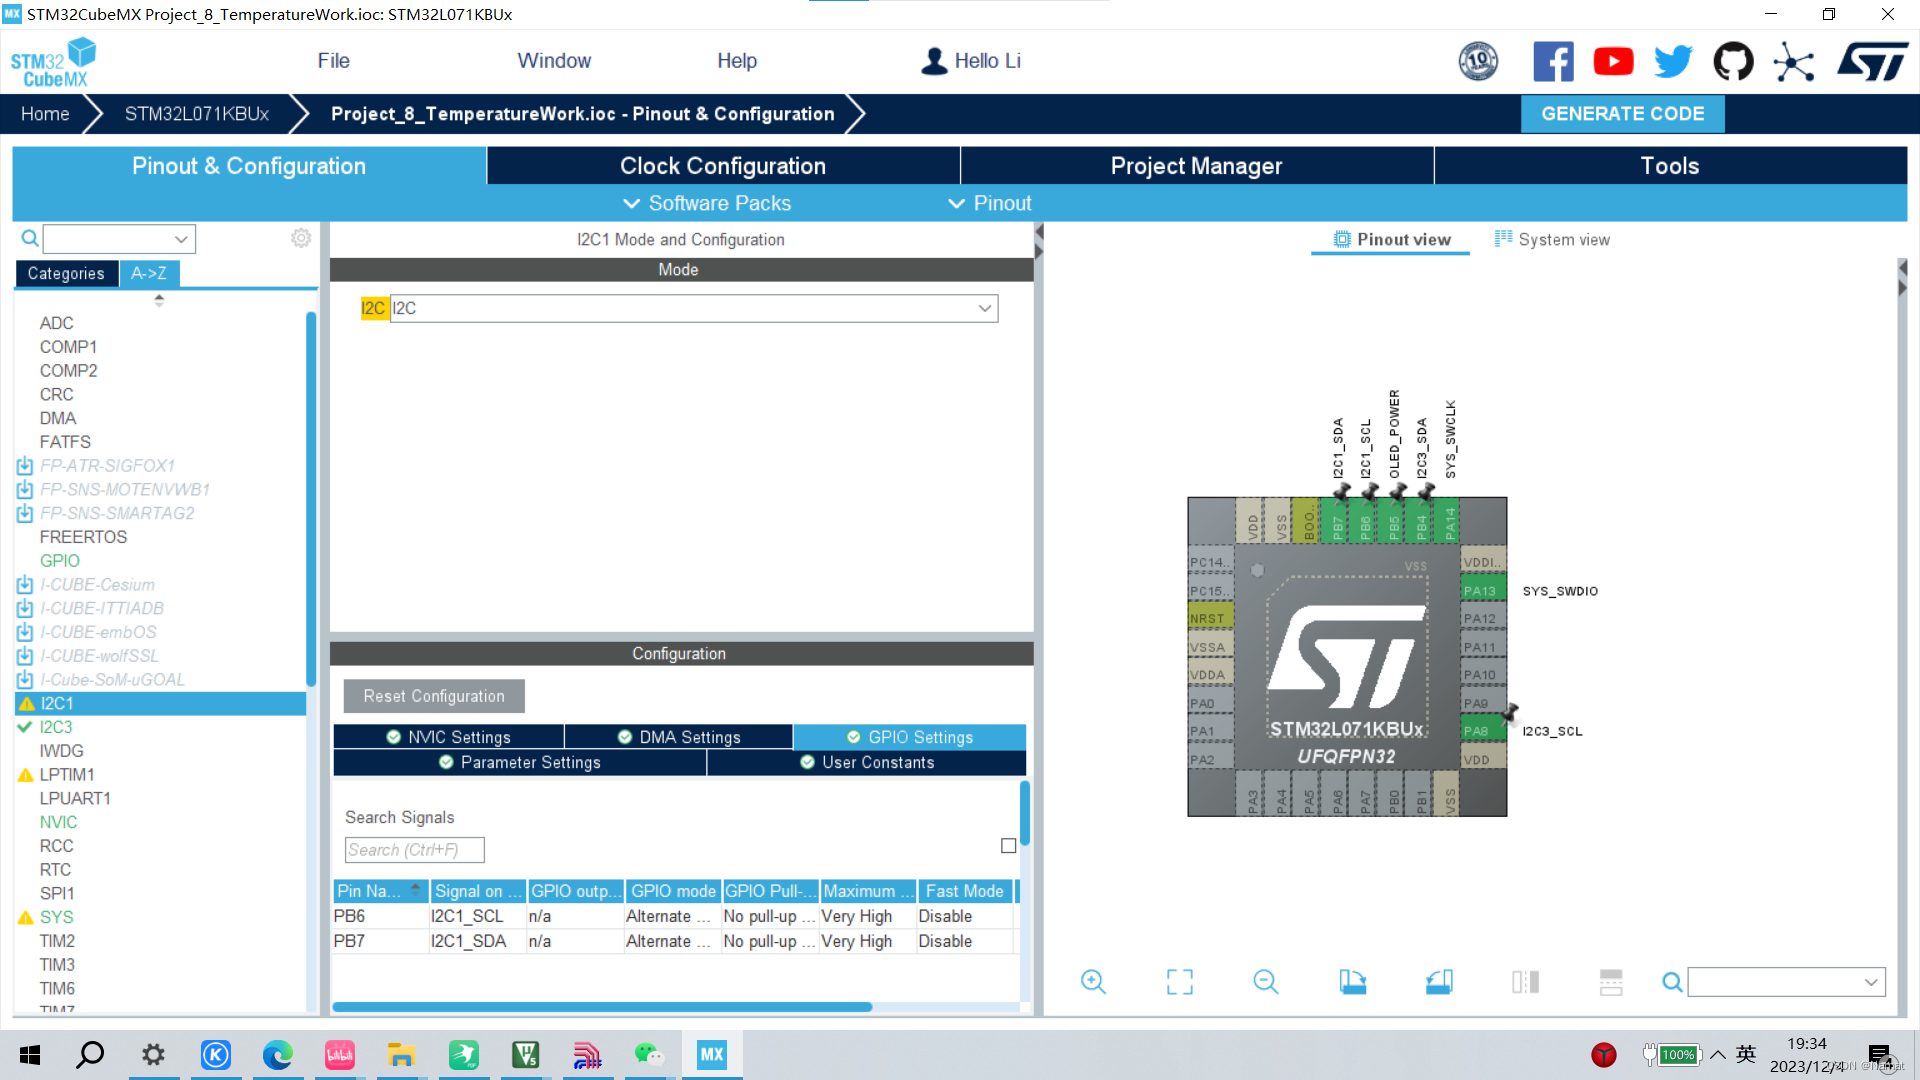The image size is (1920, 1080).
Task: Select I2C3 in the peripheral list
Action: coord(56,727)
